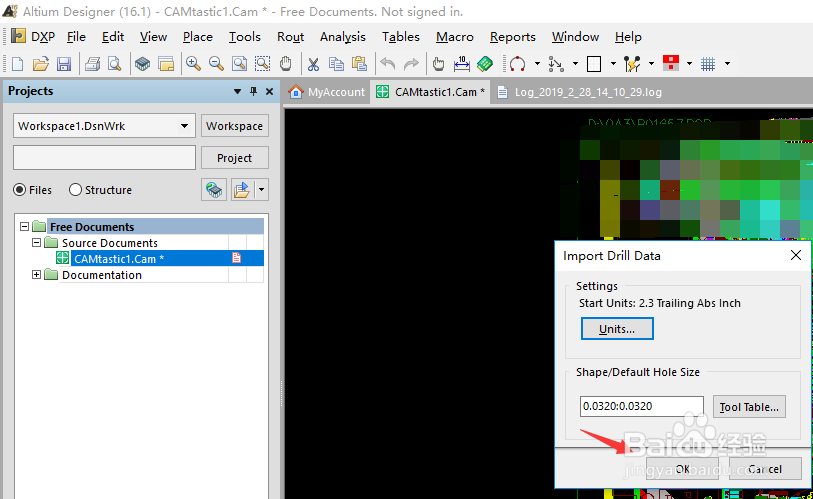Open the dropdown beside the red square icon
Image resolution: width=813 pixels, height=499 pixels.
pos(689,64)
